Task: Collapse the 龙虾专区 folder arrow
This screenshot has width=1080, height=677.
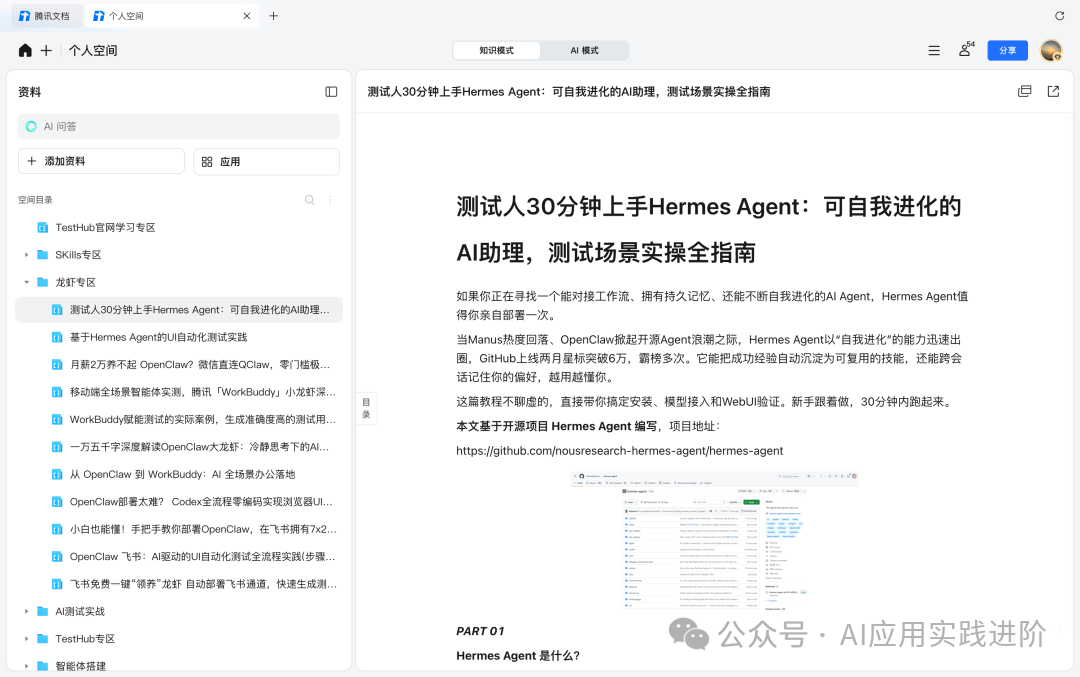Action: [26, 282]
